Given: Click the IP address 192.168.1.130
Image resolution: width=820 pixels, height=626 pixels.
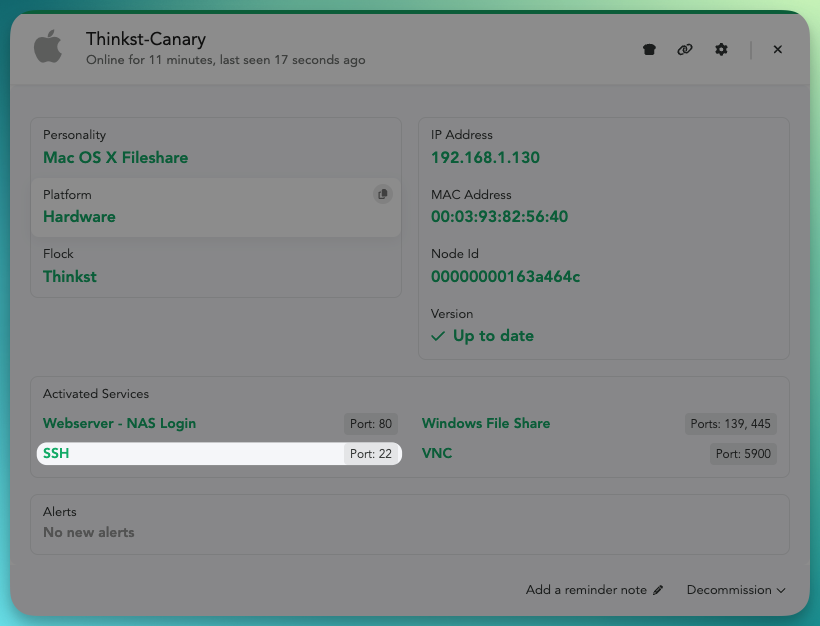Looking at the screenshot, I should [x=485, y=157].
